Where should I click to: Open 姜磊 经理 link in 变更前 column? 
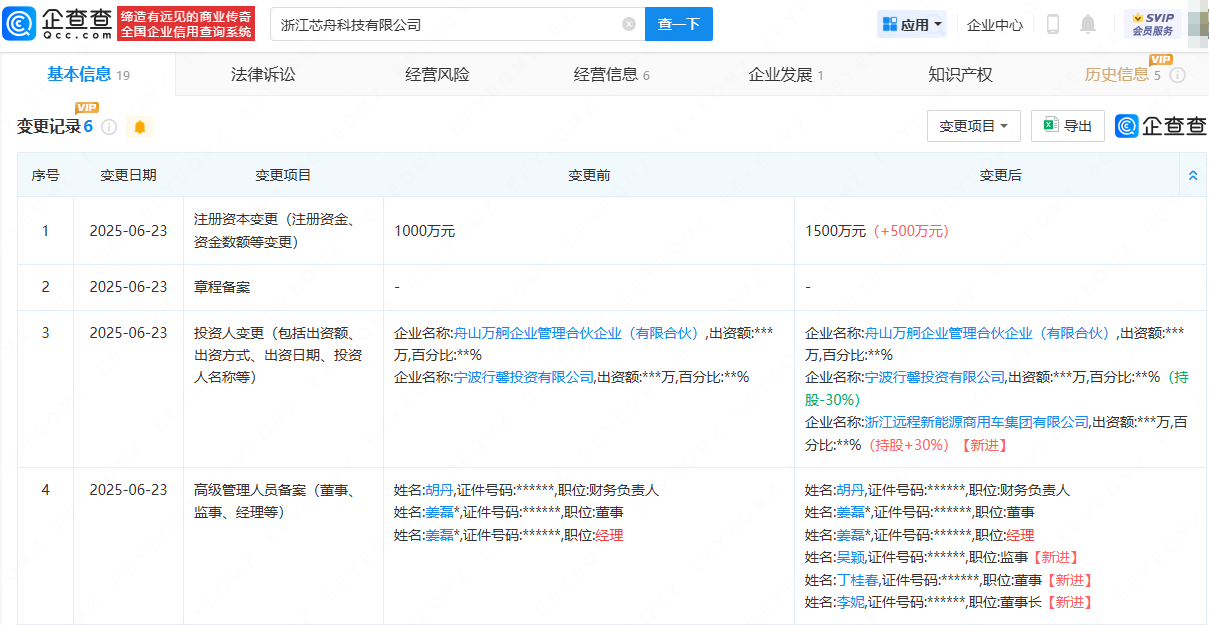tap(439, 535)
